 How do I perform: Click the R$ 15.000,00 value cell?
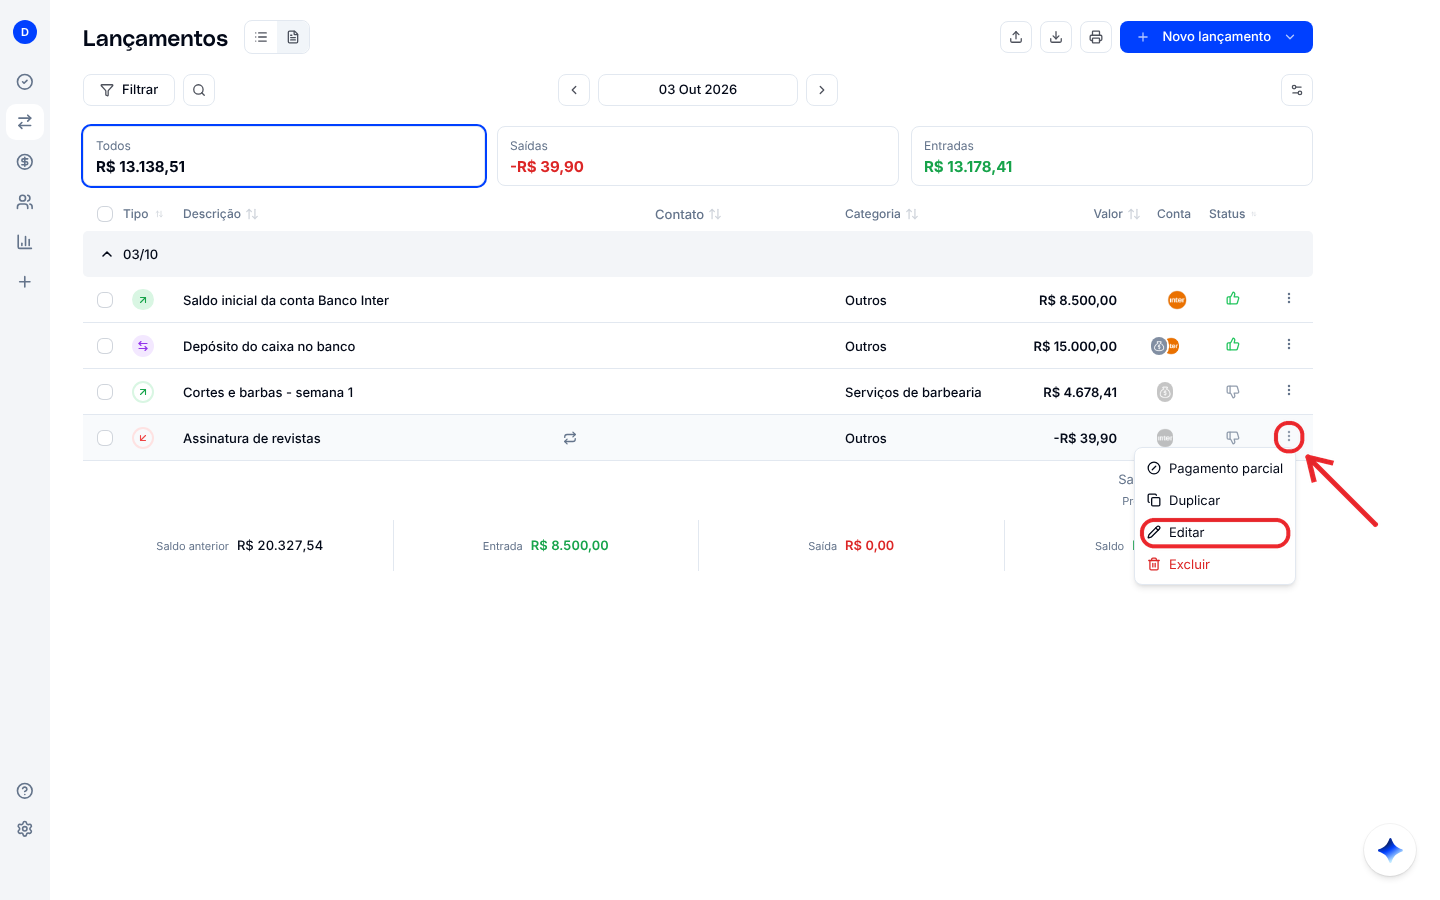pyautogui.click(x=1075, y=346)
